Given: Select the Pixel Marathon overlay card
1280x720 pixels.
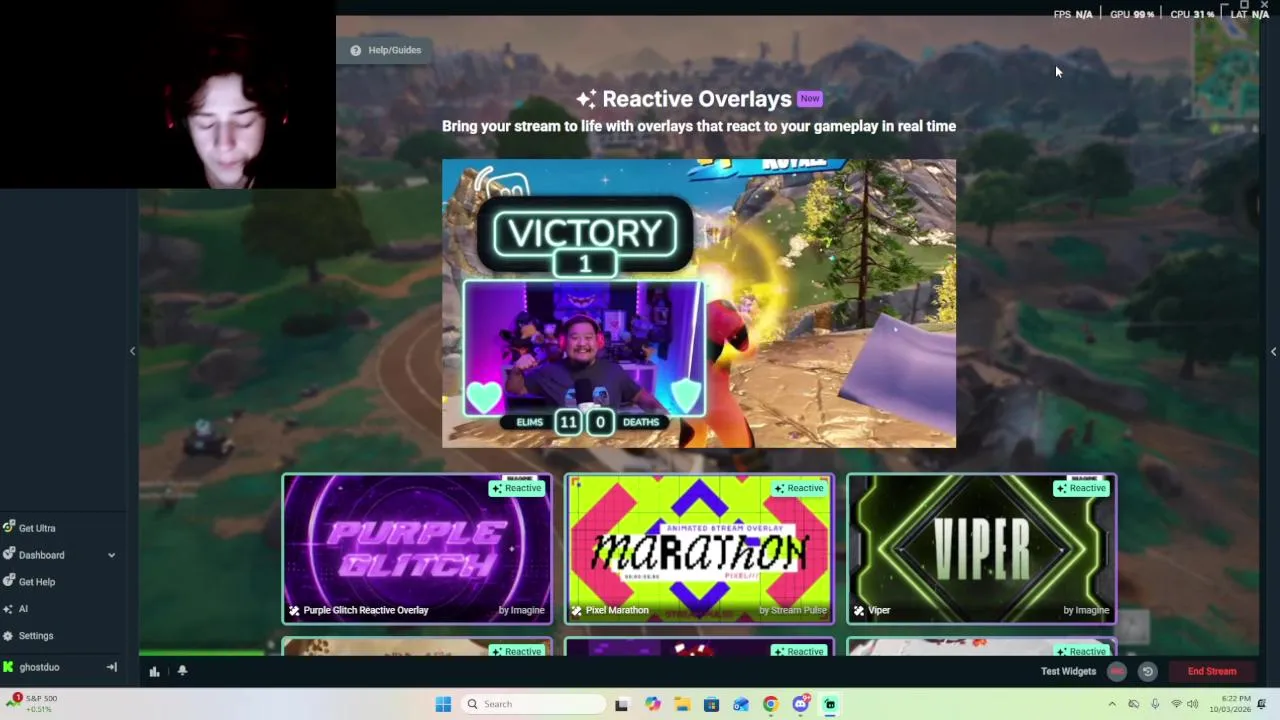Looking at the screenshot, I should coord(699,549).
